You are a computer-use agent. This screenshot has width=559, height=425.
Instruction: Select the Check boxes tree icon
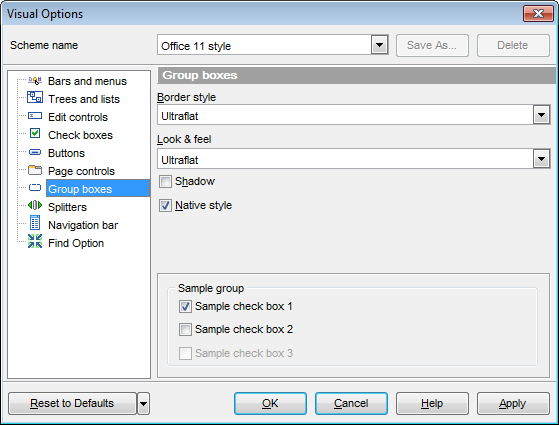(35, 133)
